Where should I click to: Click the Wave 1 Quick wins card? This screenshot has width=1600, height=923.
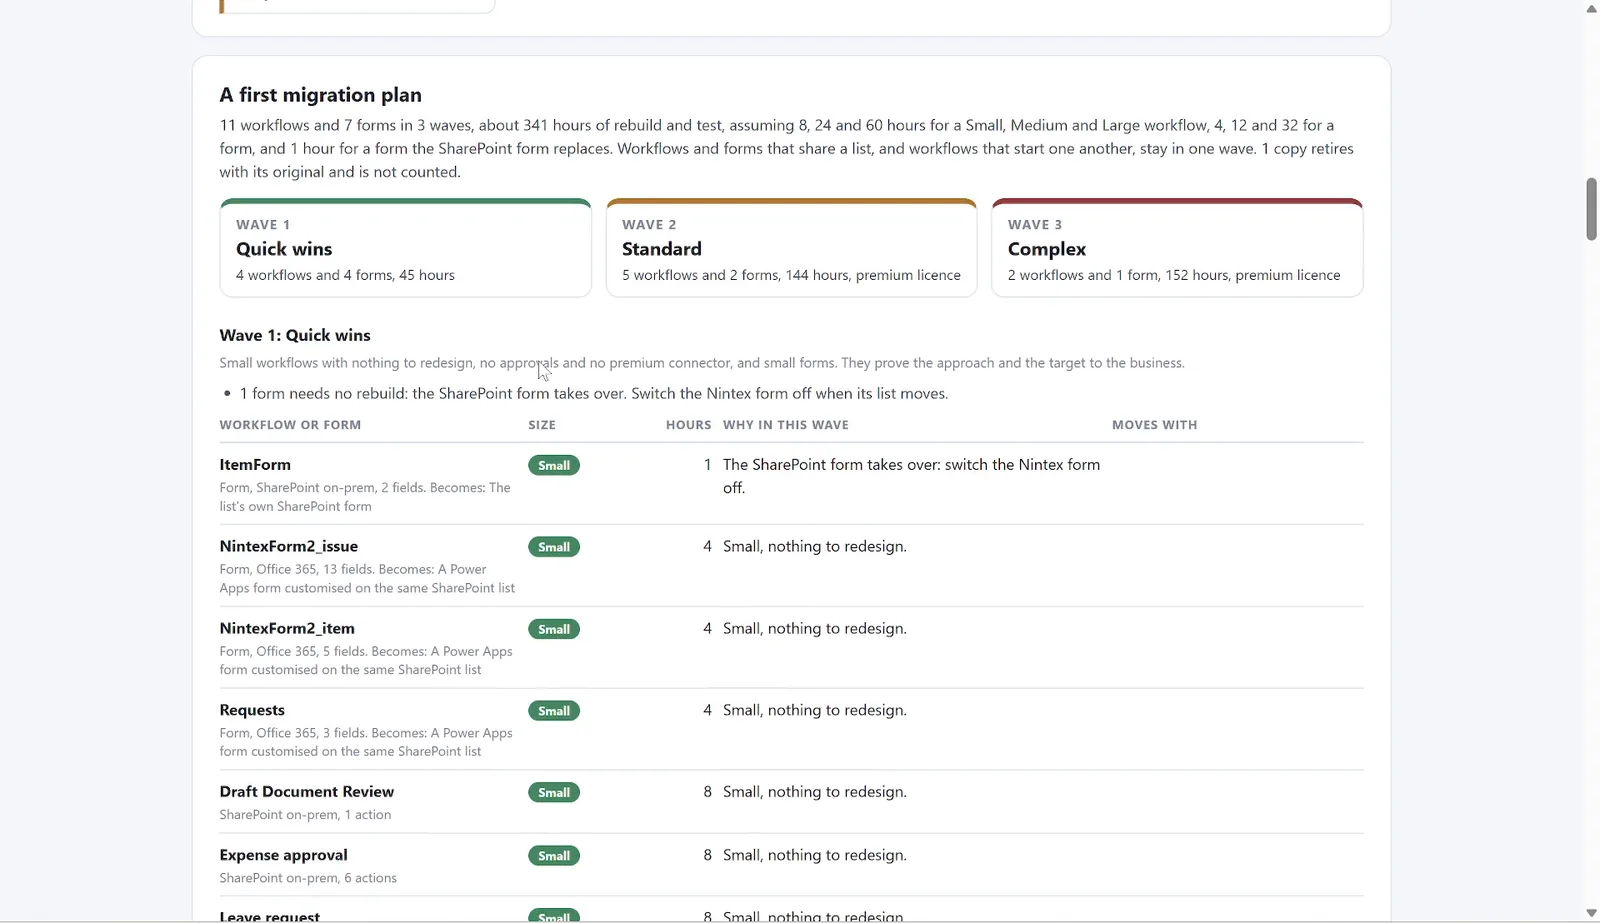click(x=405, y=248)
